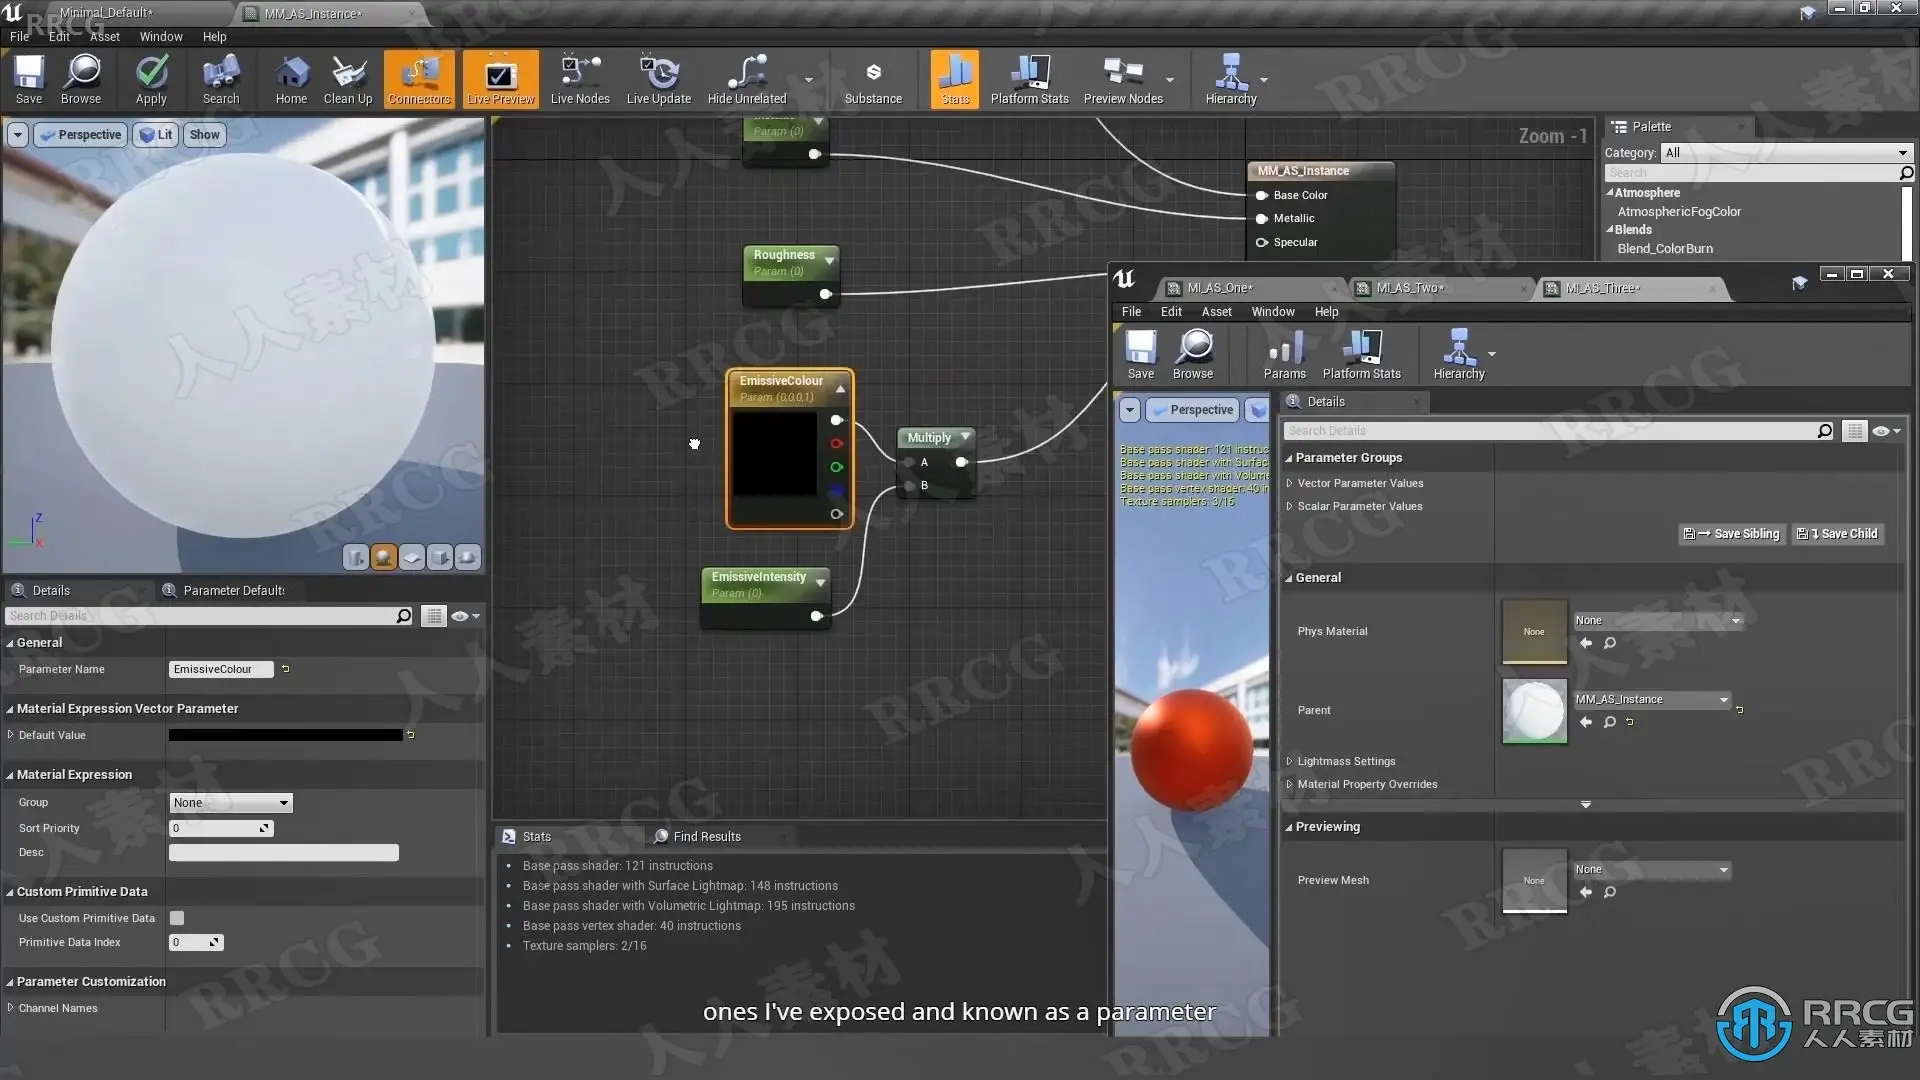Click the Clean Up toolbar icon

click(347, 79)
